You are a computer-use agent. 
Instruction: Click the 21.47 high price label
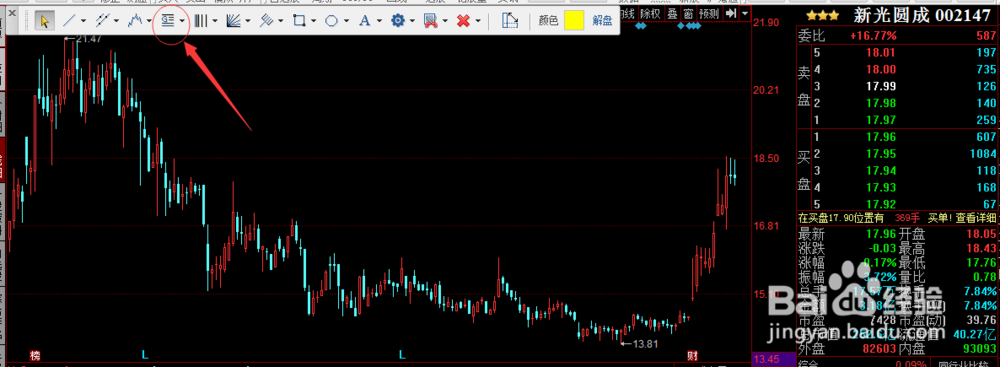pos(89,40)
